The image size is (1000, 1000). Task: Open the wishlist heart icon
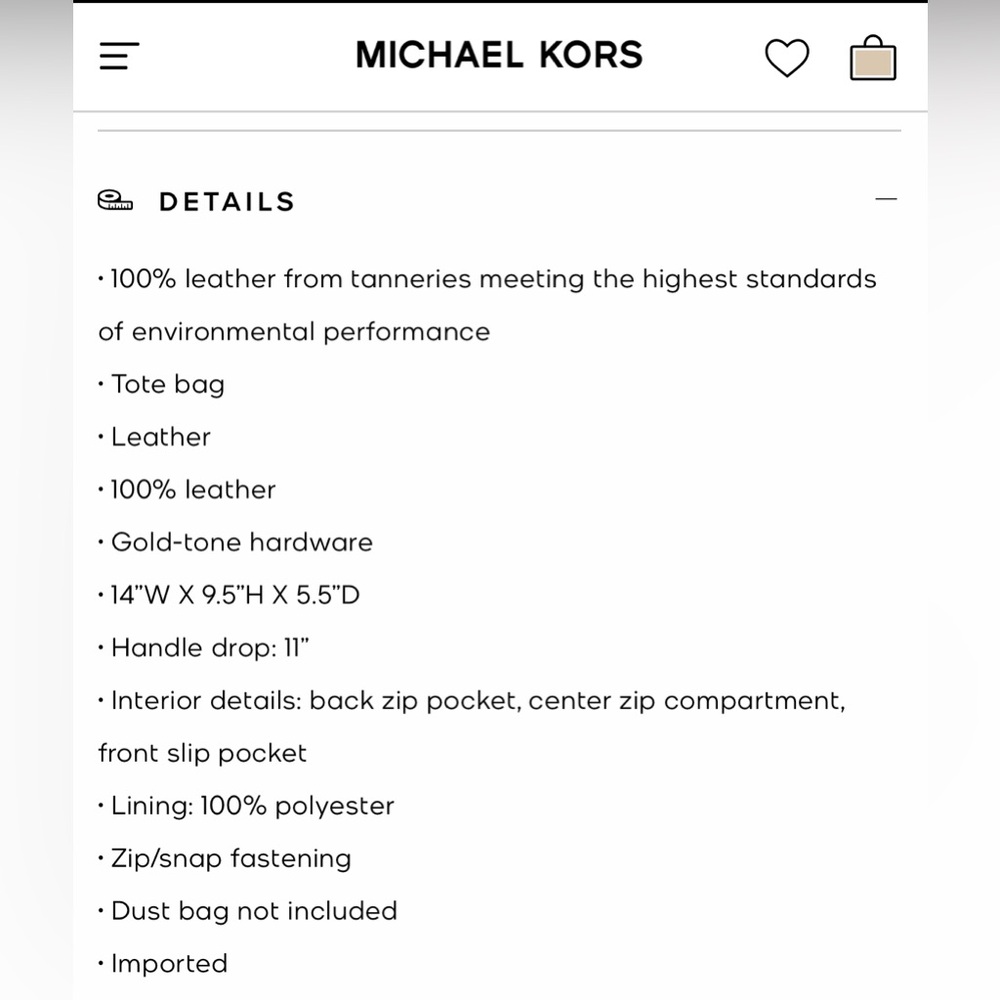pos(786,57)
